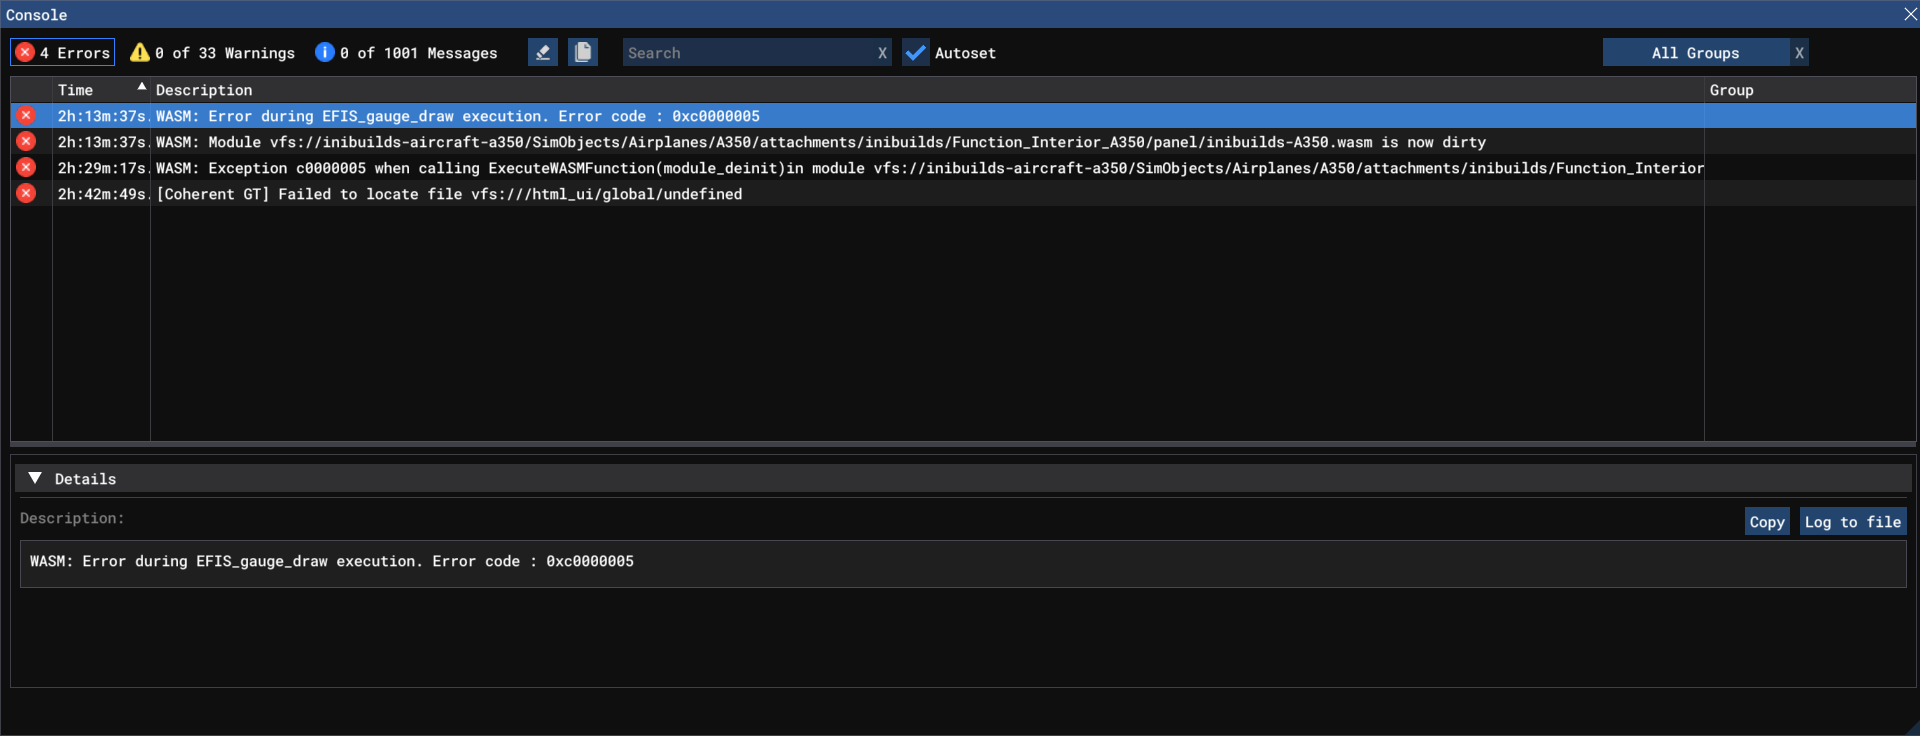Click the red error icon on the EFIS_gauge_draw row
Viewport: 1920px width, 736px height.
pos(27,116)
